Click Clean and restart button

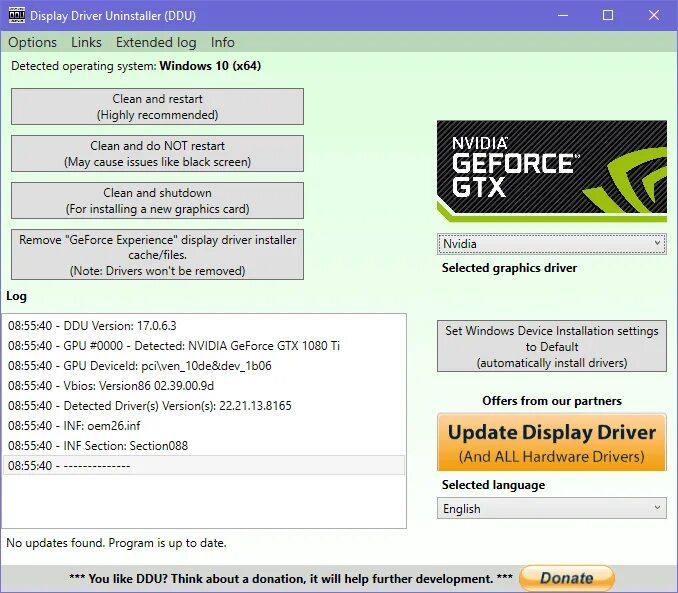tap(157, 107)
